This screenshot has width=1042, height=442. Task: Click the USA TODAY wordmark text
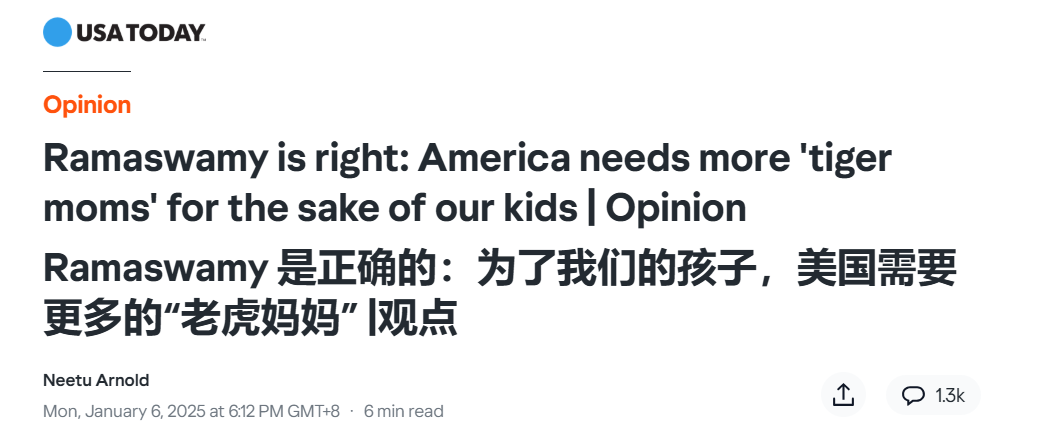pos(140,33)
